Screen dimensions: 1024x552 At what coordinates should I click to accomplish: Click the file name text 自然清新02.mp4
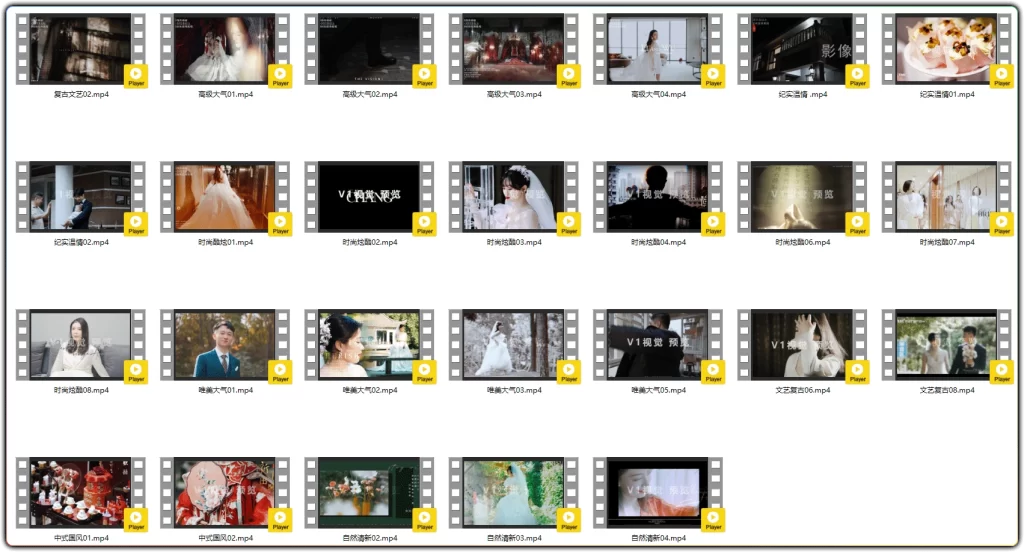[370, 538]
